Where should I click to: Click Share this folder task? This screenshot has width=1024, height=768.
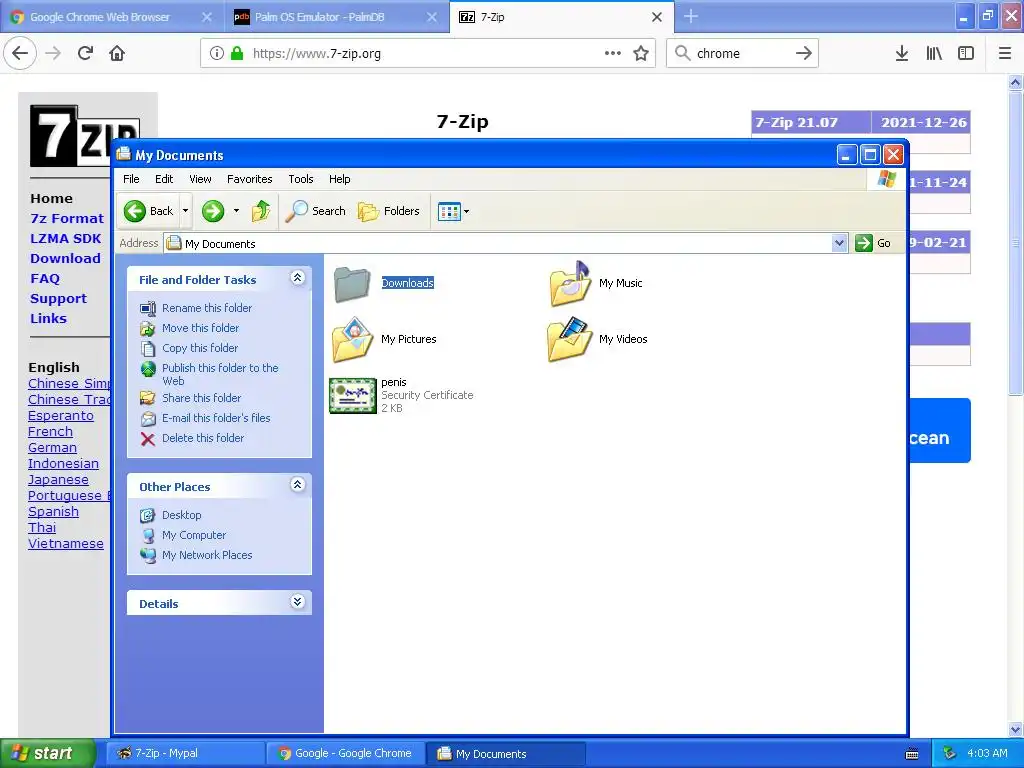point(201,398)
